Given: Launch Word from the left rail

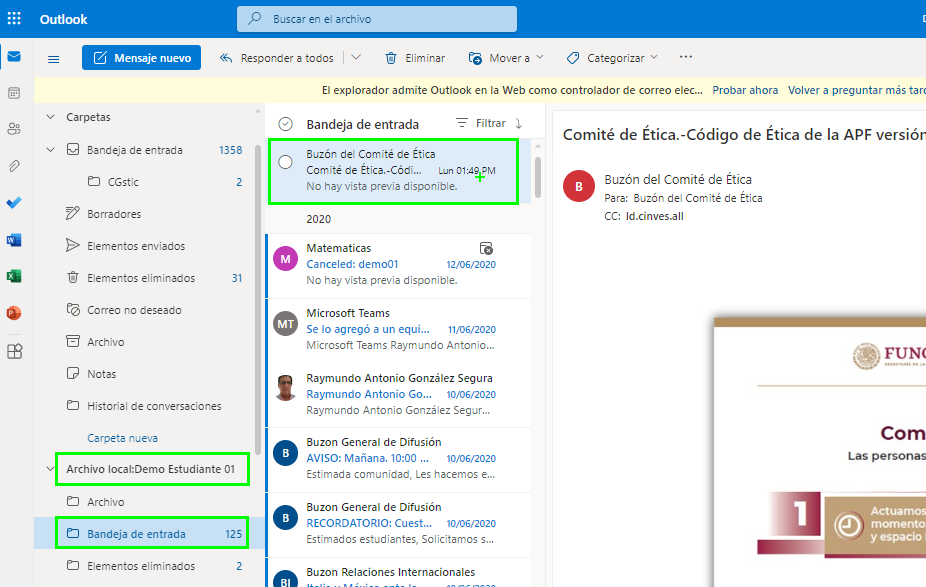Looking at the screenshot, I should pos(14,240).
